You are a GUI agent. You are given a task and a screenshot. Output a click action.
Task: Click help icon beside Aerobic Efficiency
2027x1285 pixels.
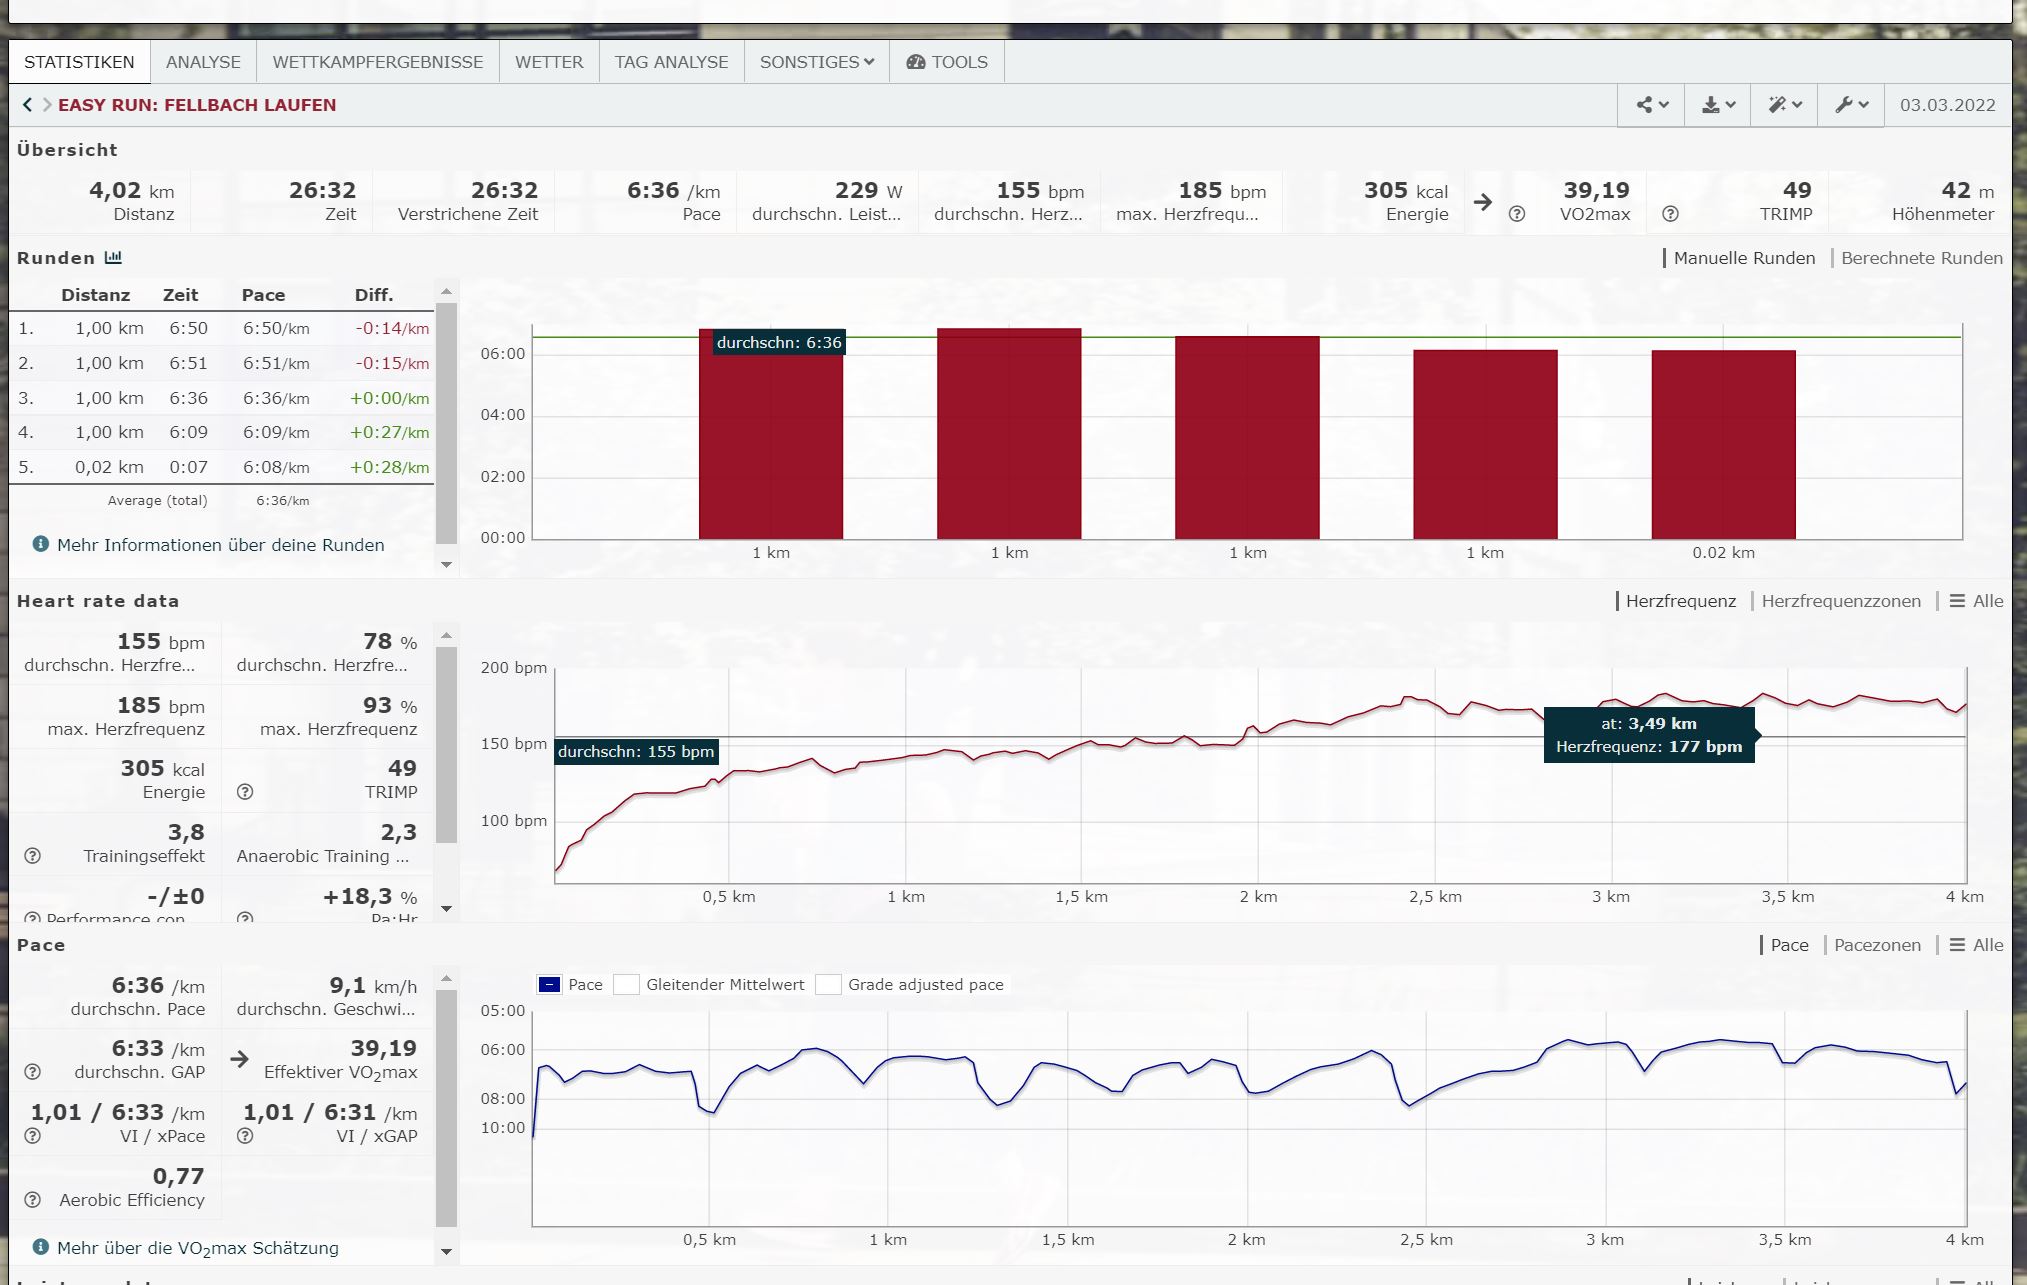(x=33, y=1200)
